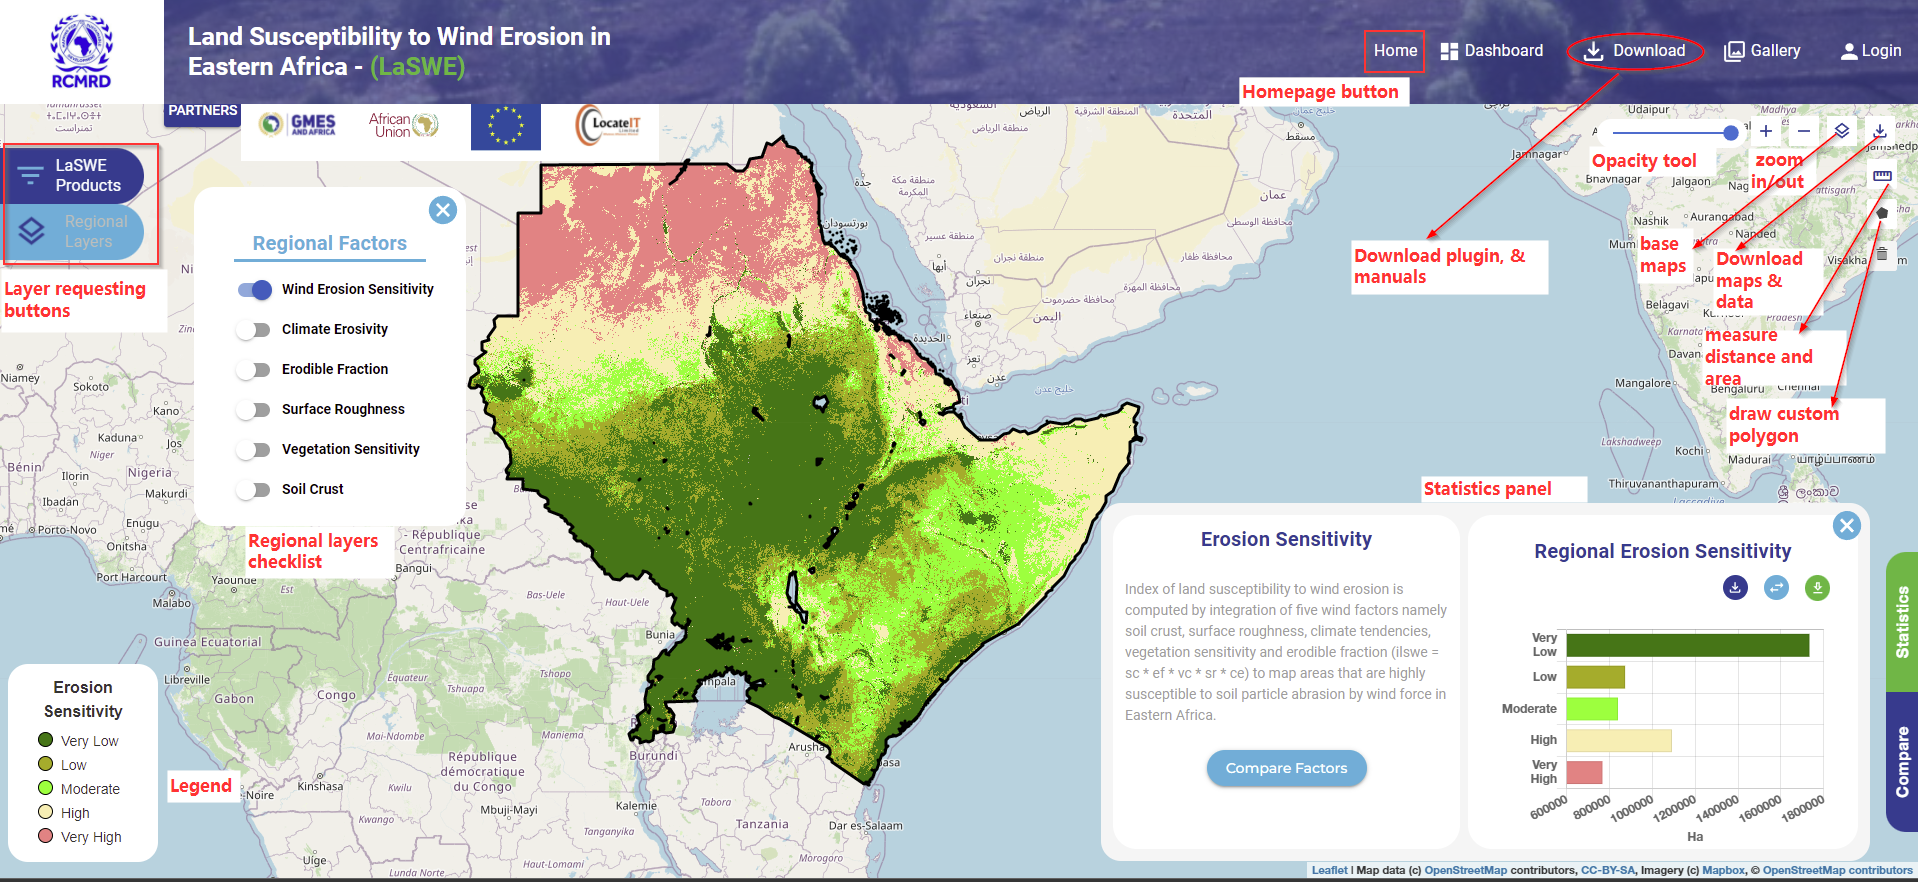This screenshot has height=882, width=1918.
Task: Enable the Soil Crust layer toggle
Action: pos(255,490)
